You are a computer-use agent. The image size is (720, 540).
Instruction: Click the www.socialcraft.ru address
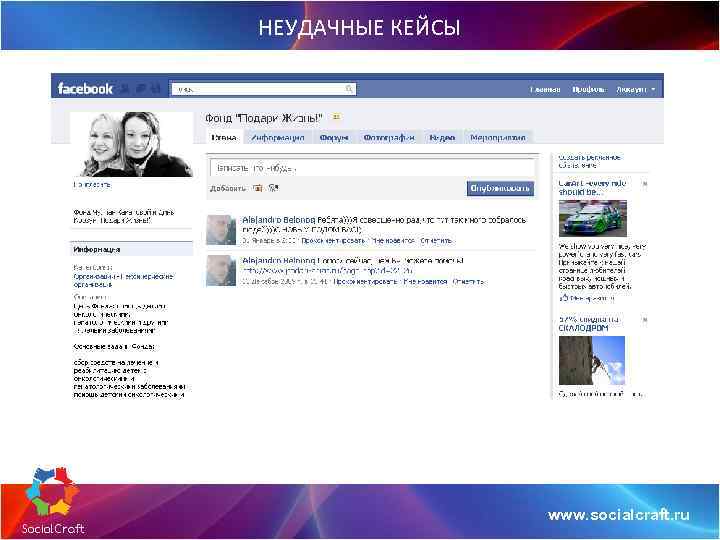click(618, 515)
